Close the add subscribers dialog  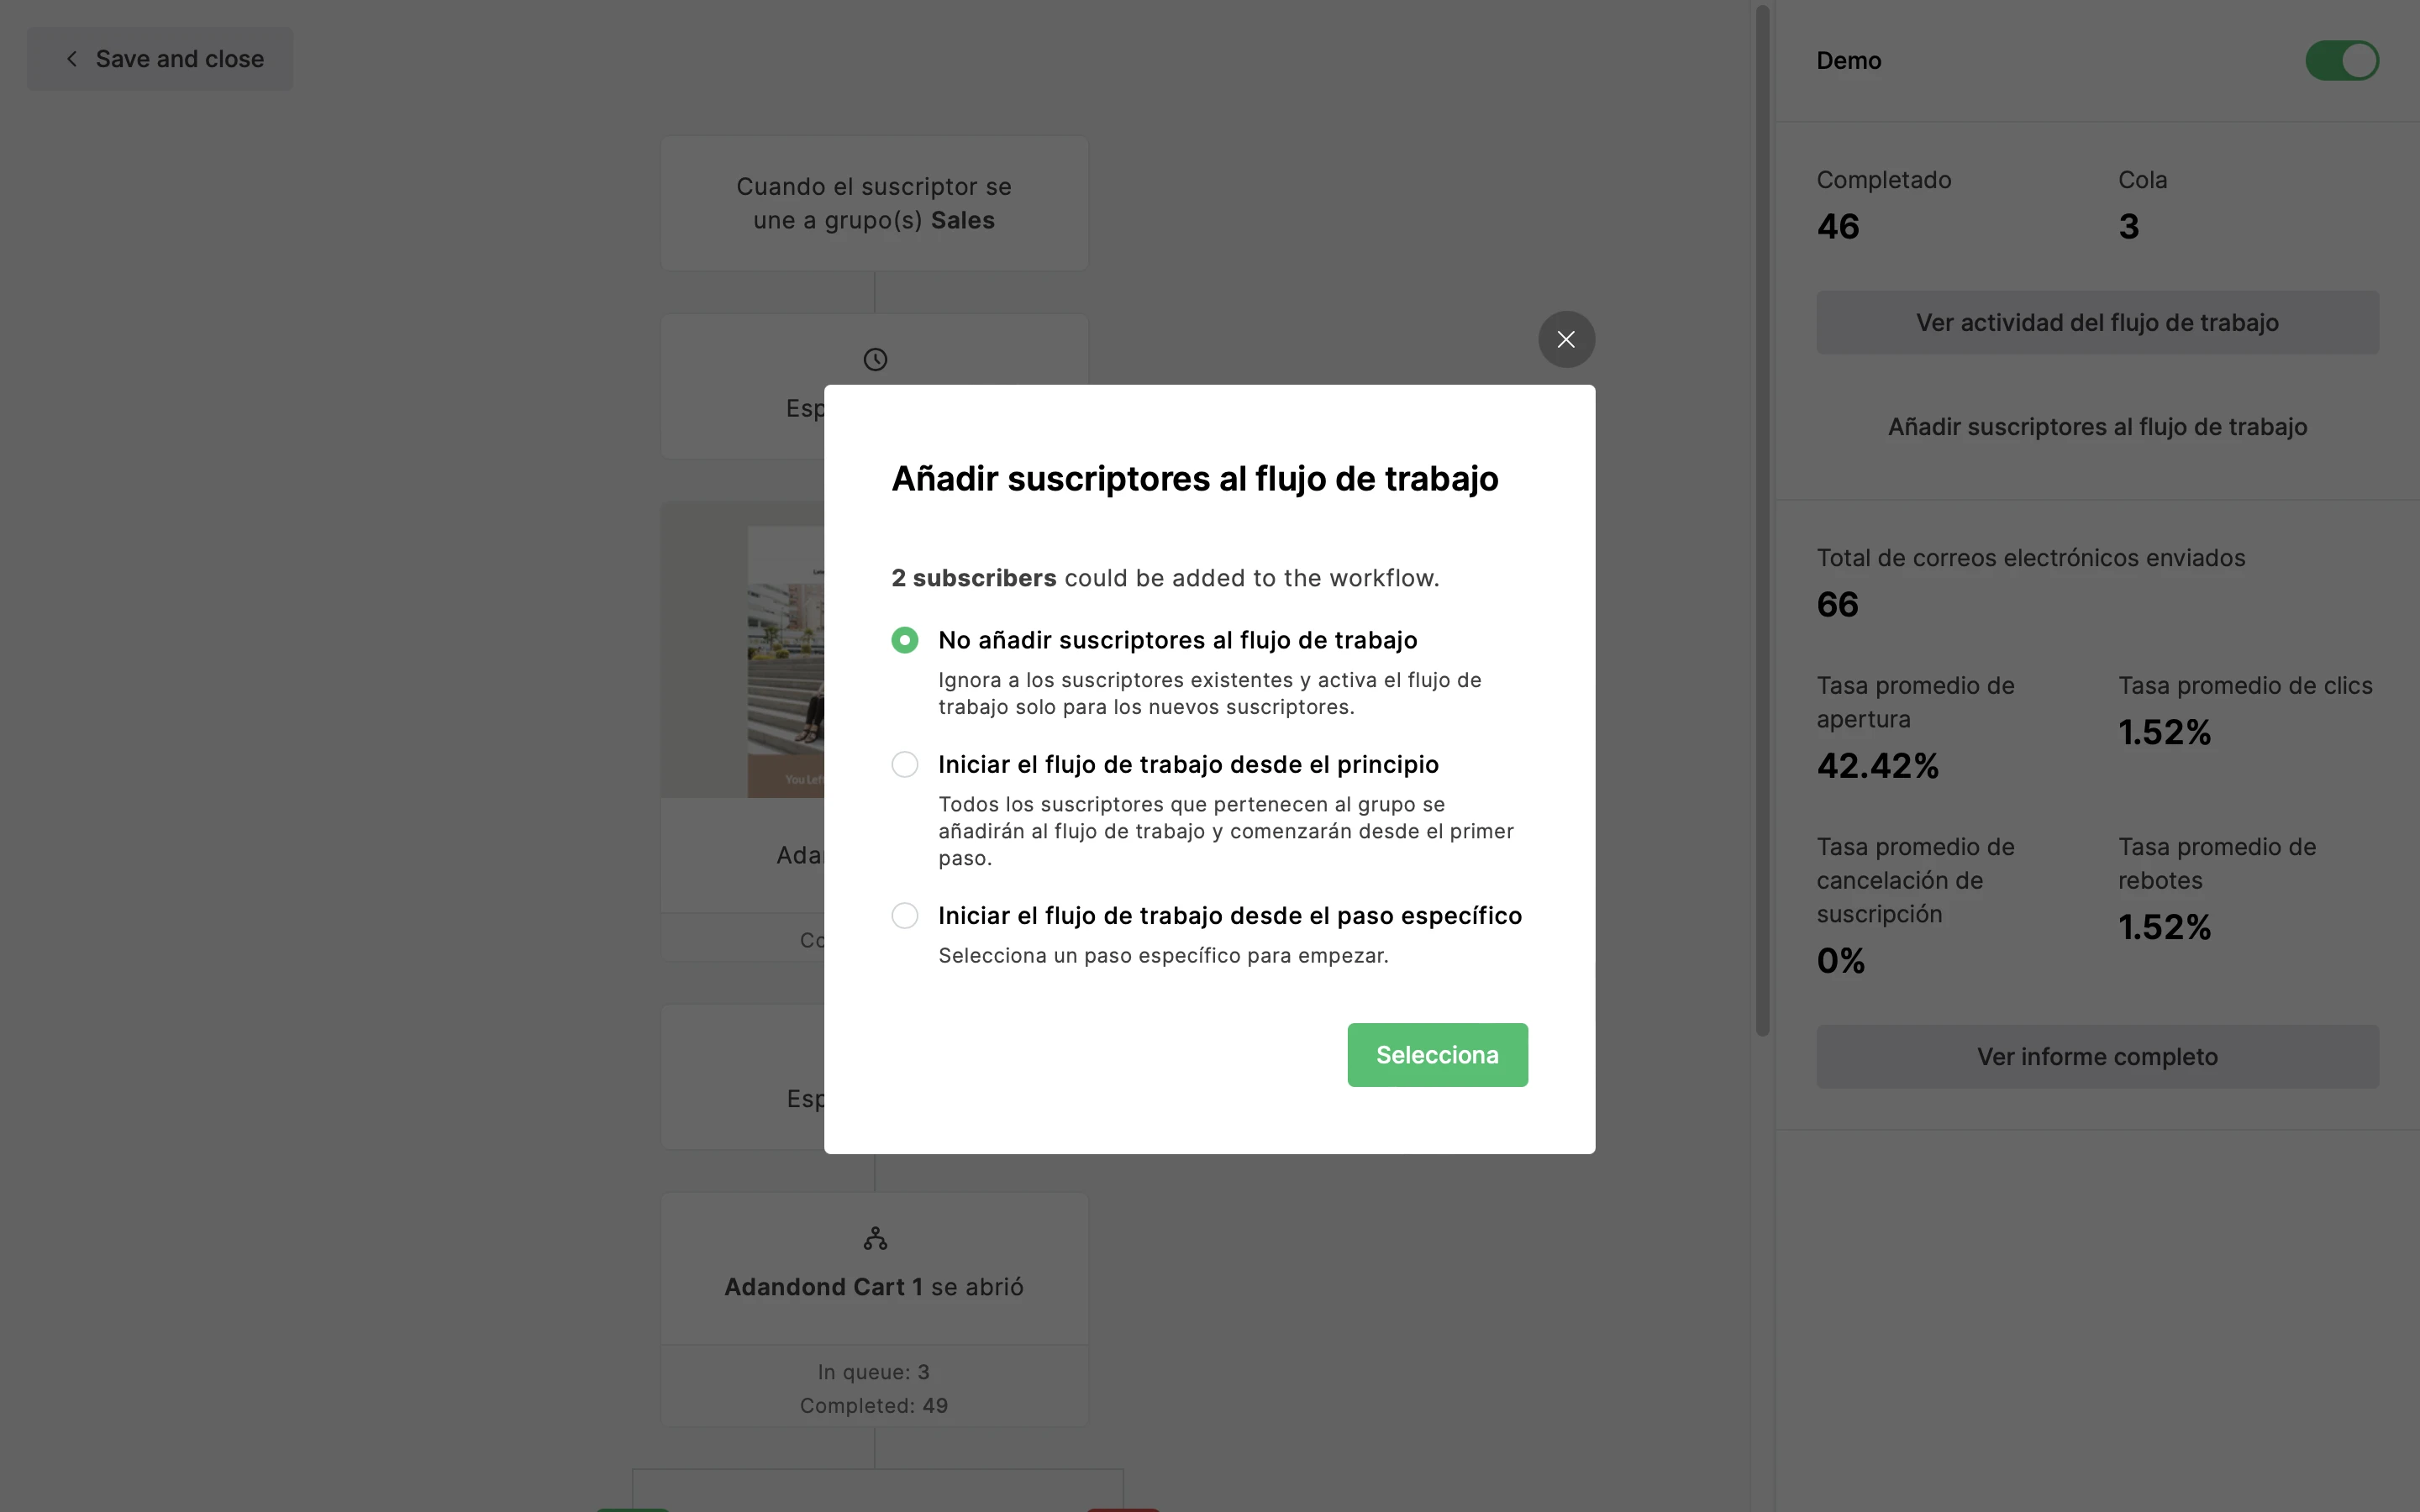(1566, 340)
